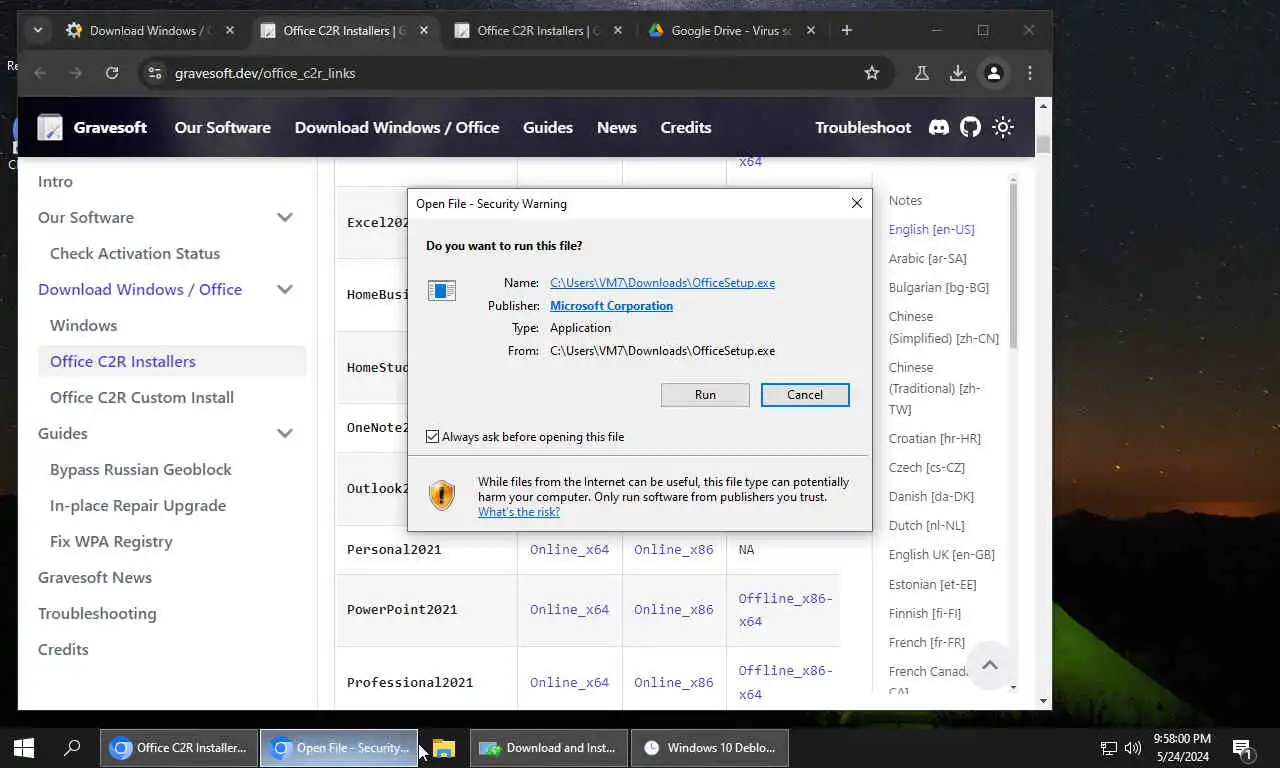
Task: Click Offline_x86-x64 link for PowerPoint2021
Action: pyautogui.click(x=786, y=609)
